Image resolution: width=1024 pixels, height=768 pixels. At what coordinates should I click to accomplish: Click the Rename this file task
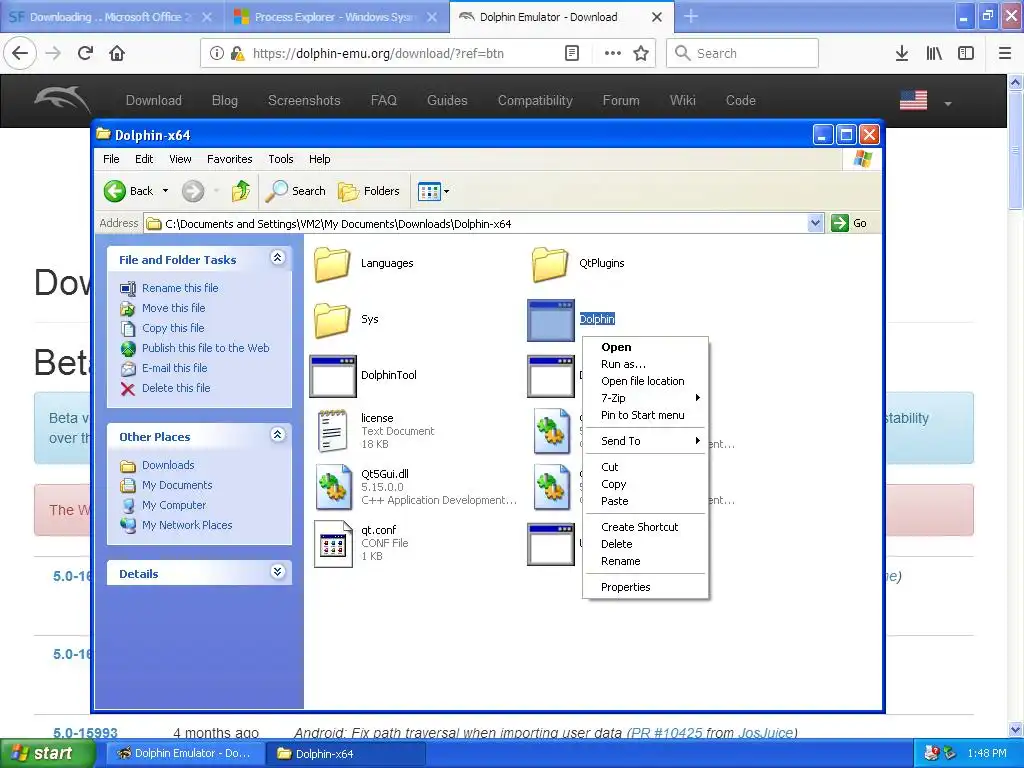pos(180,288)
